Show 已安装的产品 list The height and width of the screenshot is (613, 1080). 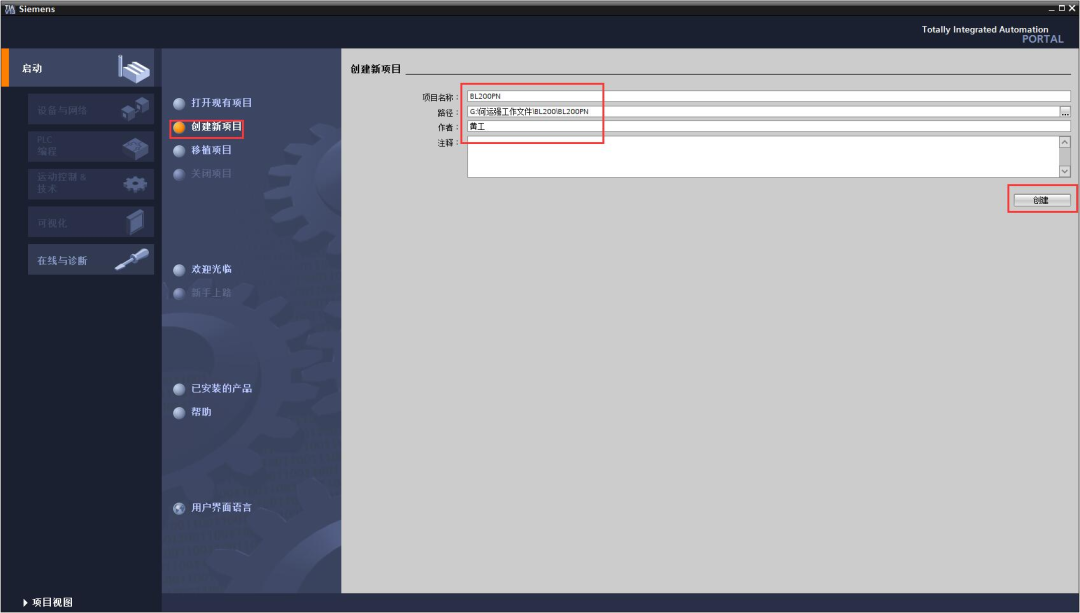(x=221, y=388)
